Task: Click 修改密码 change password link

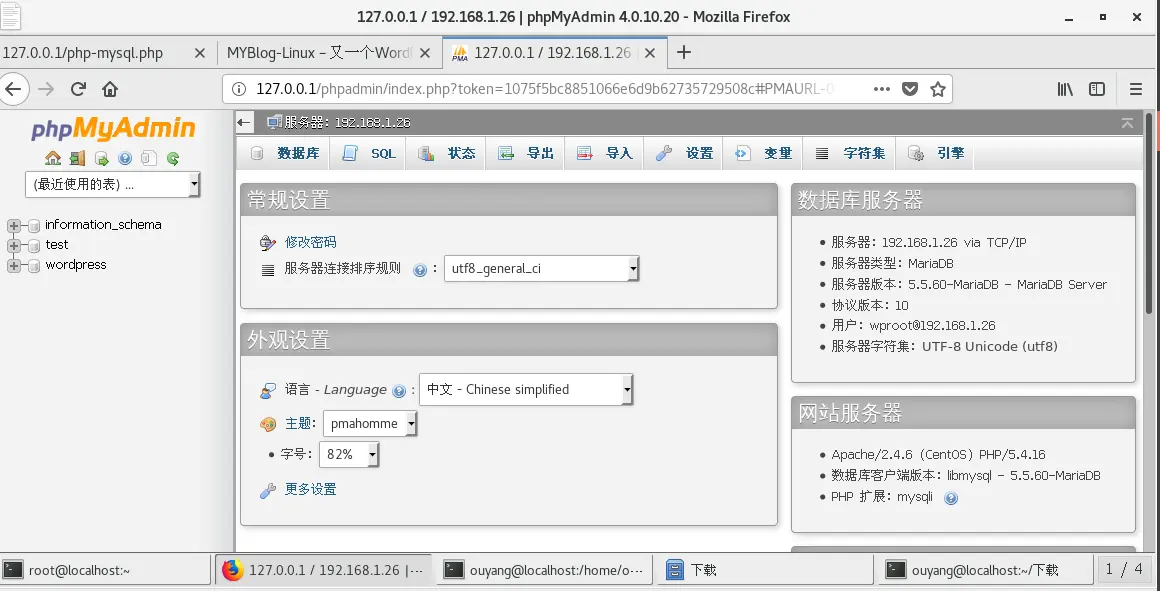Action: [311, 242]
